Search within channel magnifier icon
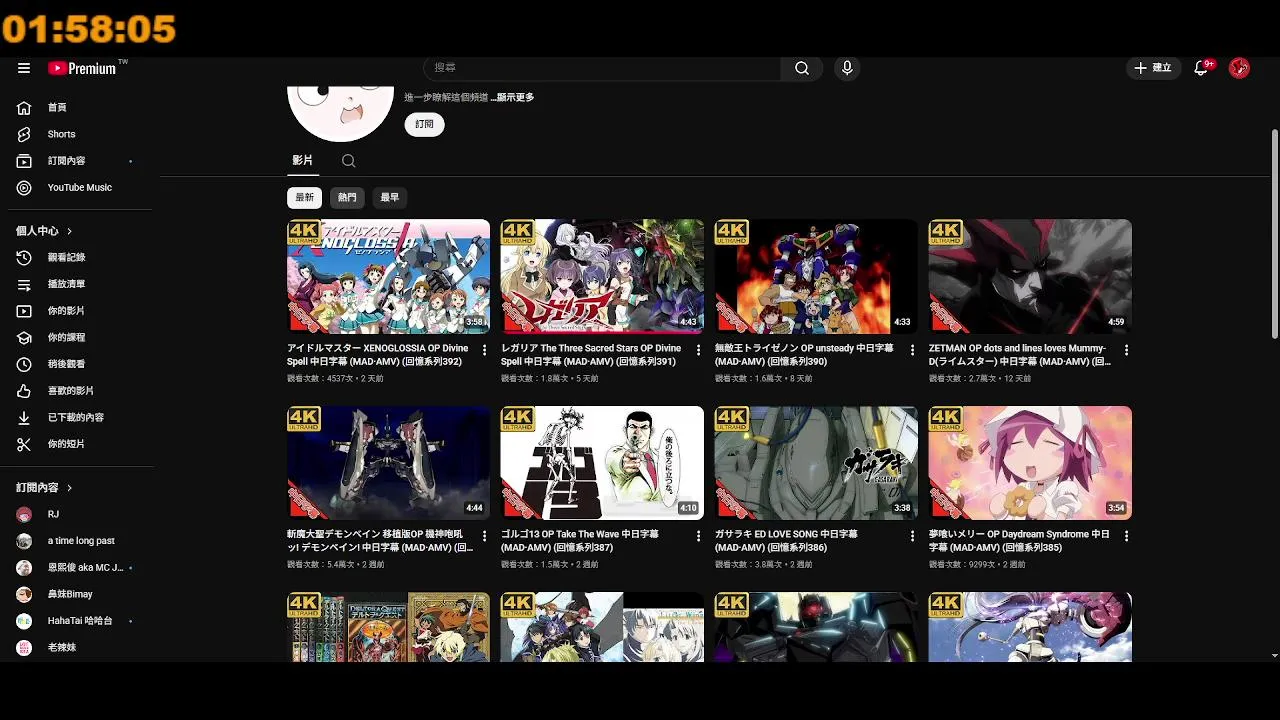 click(x=348, y=161)
